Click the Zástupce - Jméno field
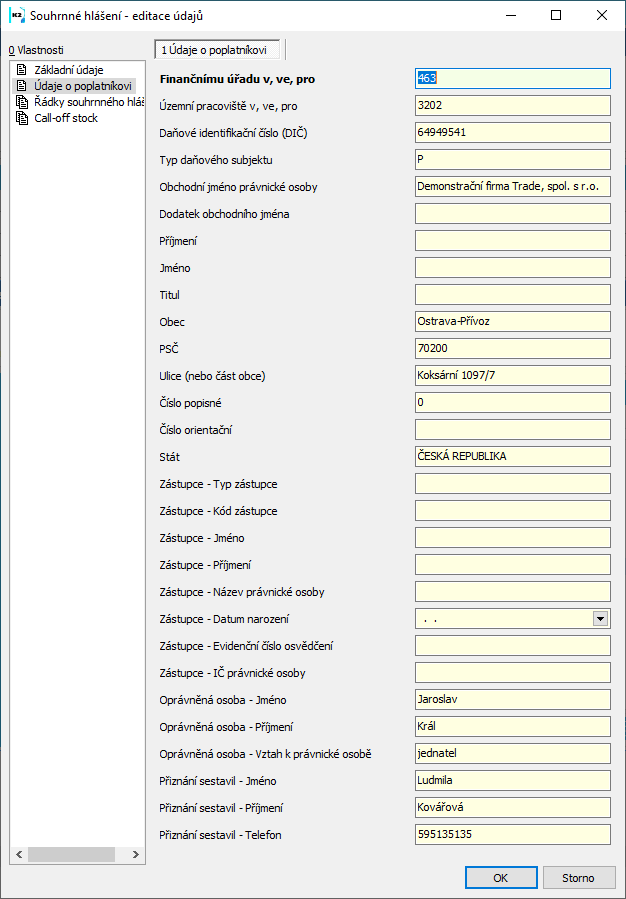Viewport: 626px width, 899px height. pos(512,538)
